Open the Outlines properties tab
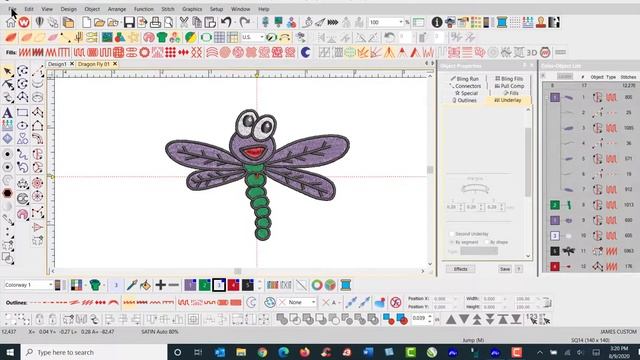This screenshot has width=640, height=360. [464, 100]
